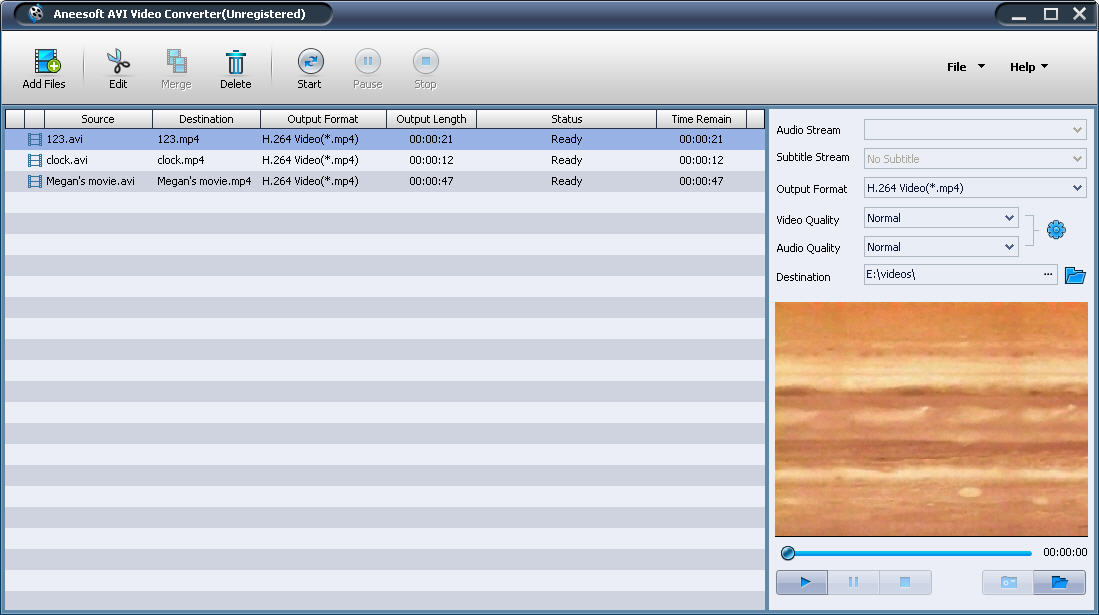Screen dimensions: 1099x615
Task: Take a snapshot of the preview
Action: [1008, 582]
